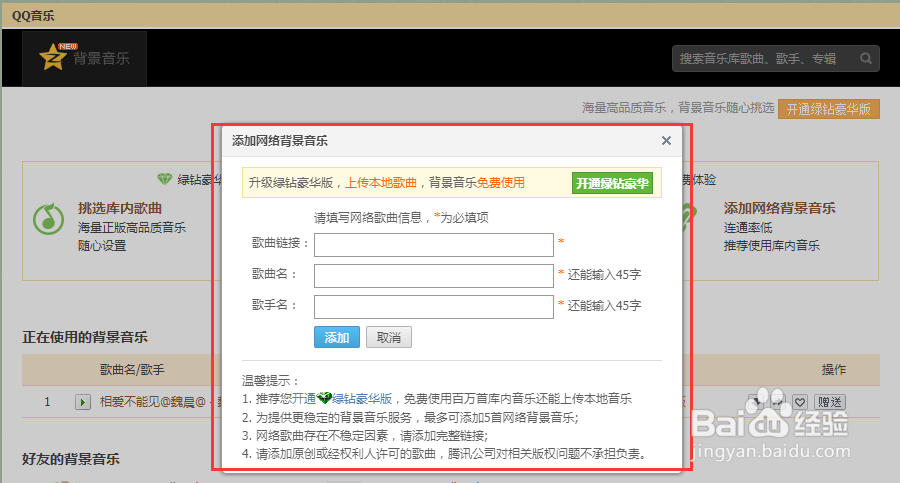Click the 歌曲名/歌手 column header
900x483 pixels.
click(132, 370)
